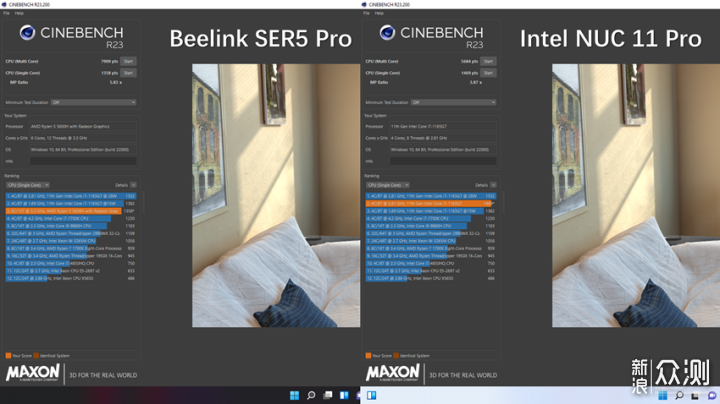The height and width of the screenshot is (404, 720).
Task: Select rank 1 row scoring 1532, right window
Action: click(x=431, y=196)
